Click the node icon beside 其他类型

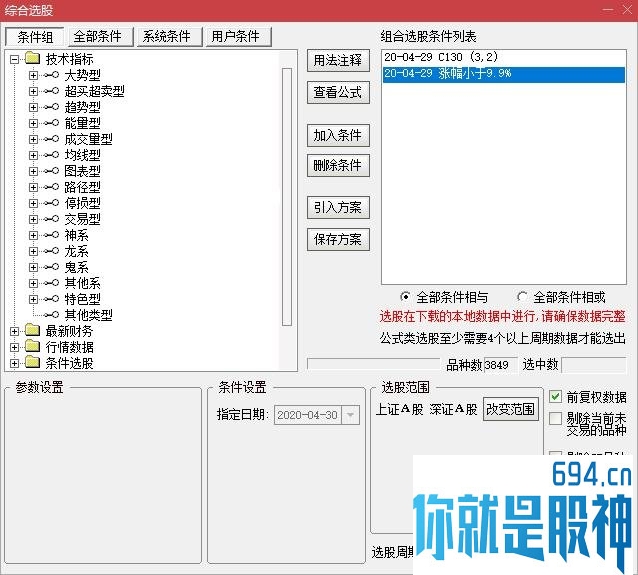pyautogui.click(x=51, y=315)
